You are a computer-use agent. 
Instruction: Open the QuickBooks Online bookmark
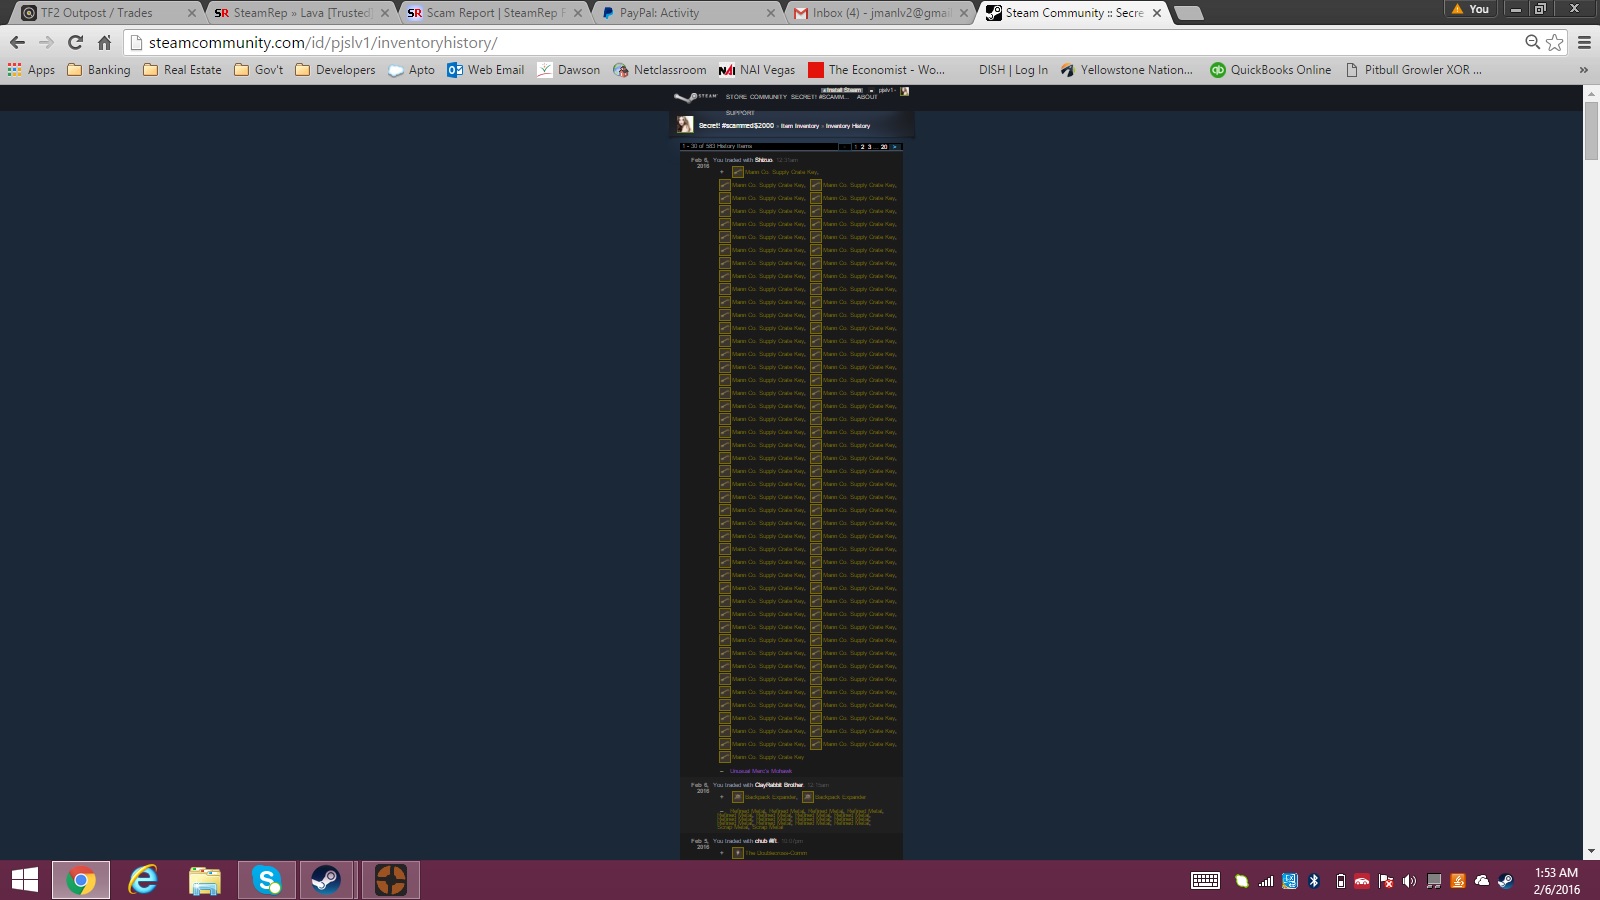[1270, 70]
